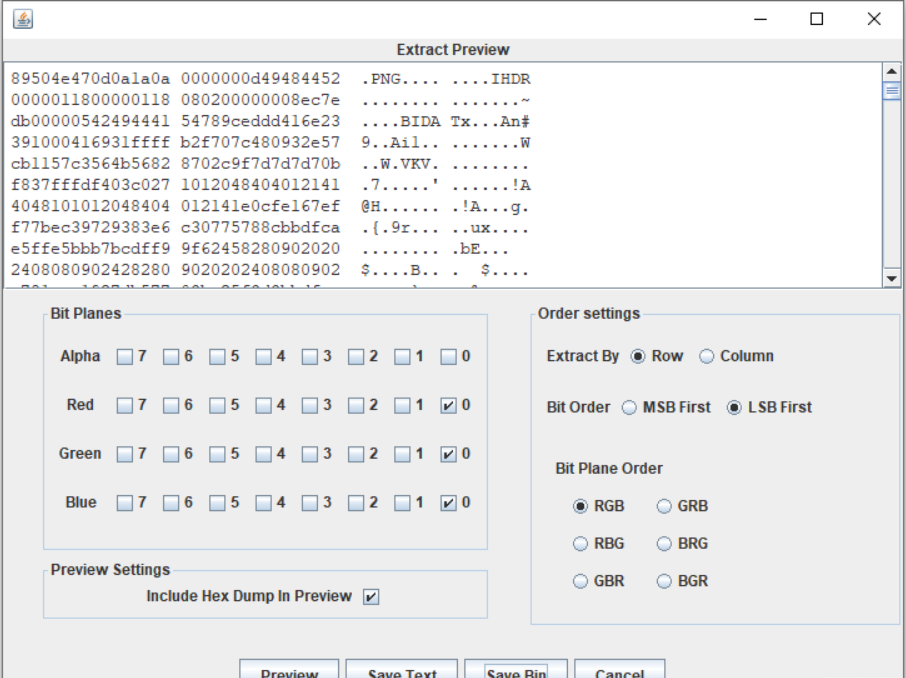This screenshot has width=906, height=678.
Task: Close the Extract Preview window
Action: click(874, 19)
